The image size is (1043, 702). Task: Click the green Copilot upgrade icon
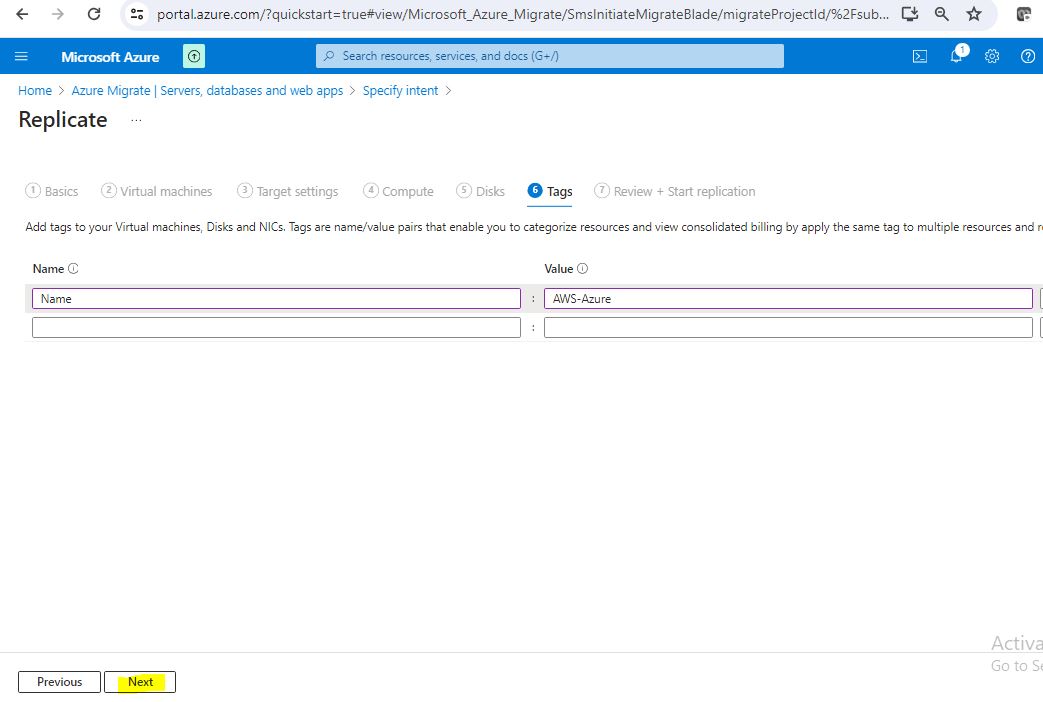tap(194, 57)
